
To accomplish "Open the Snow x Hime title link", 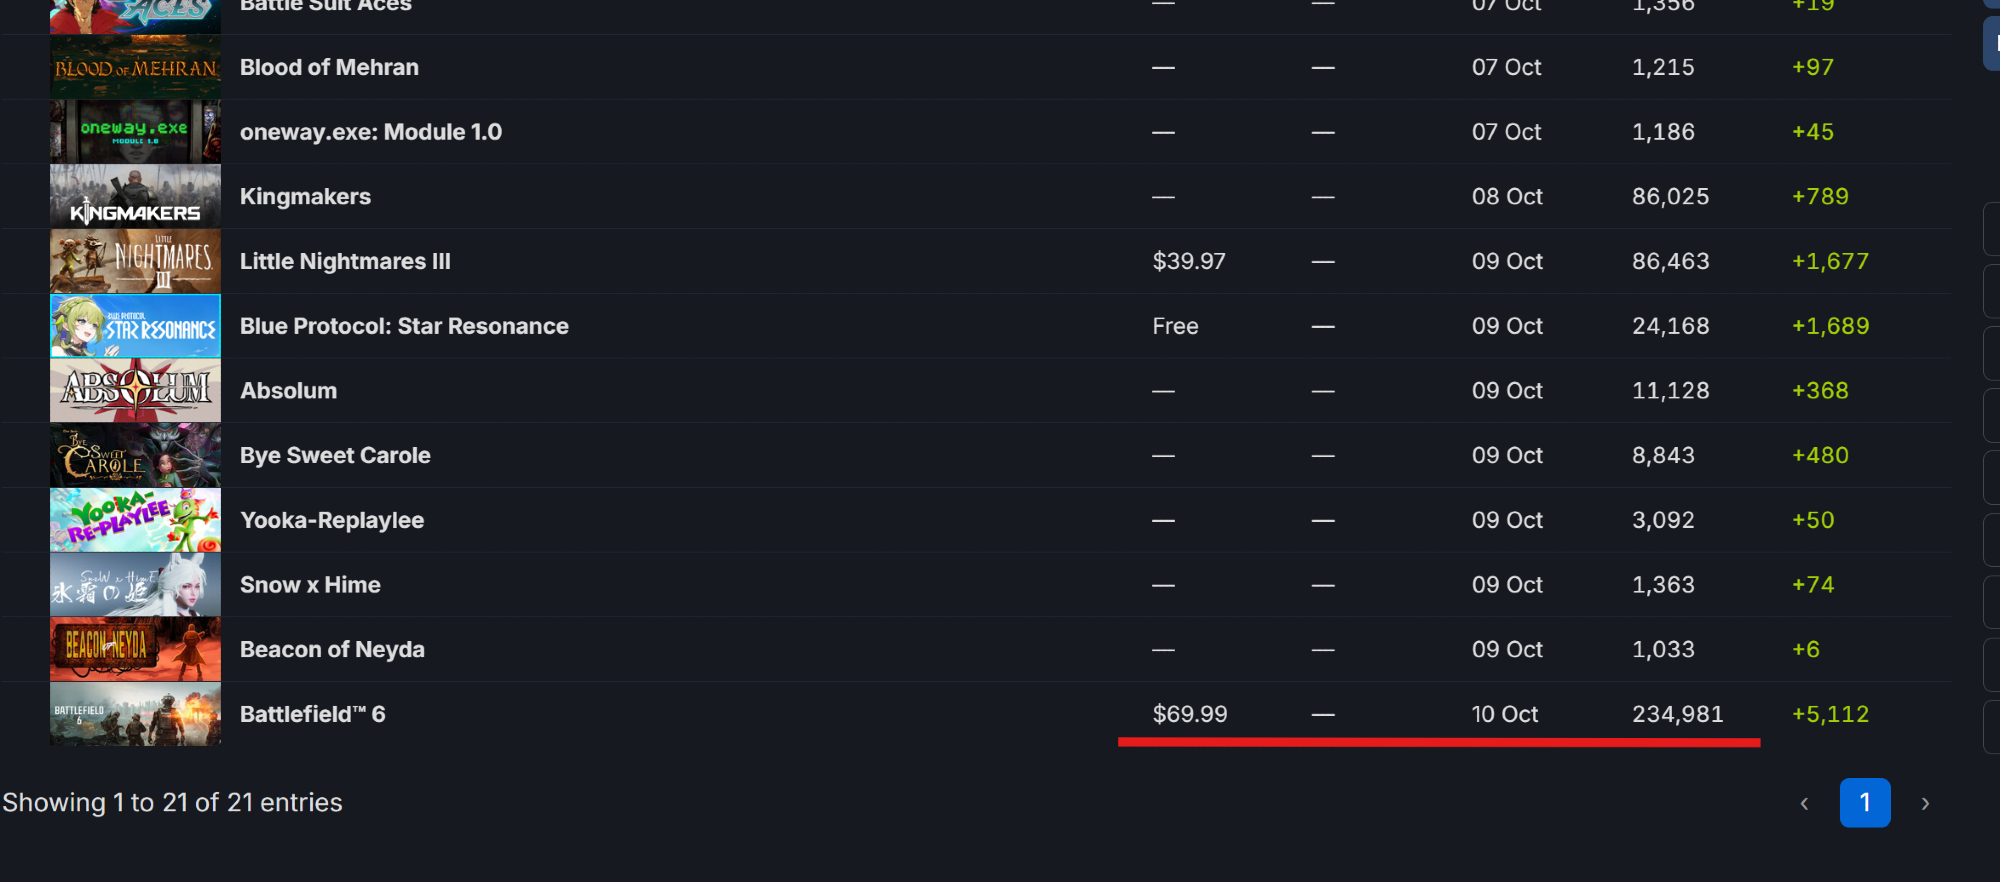I will click(x=310, y=585).
